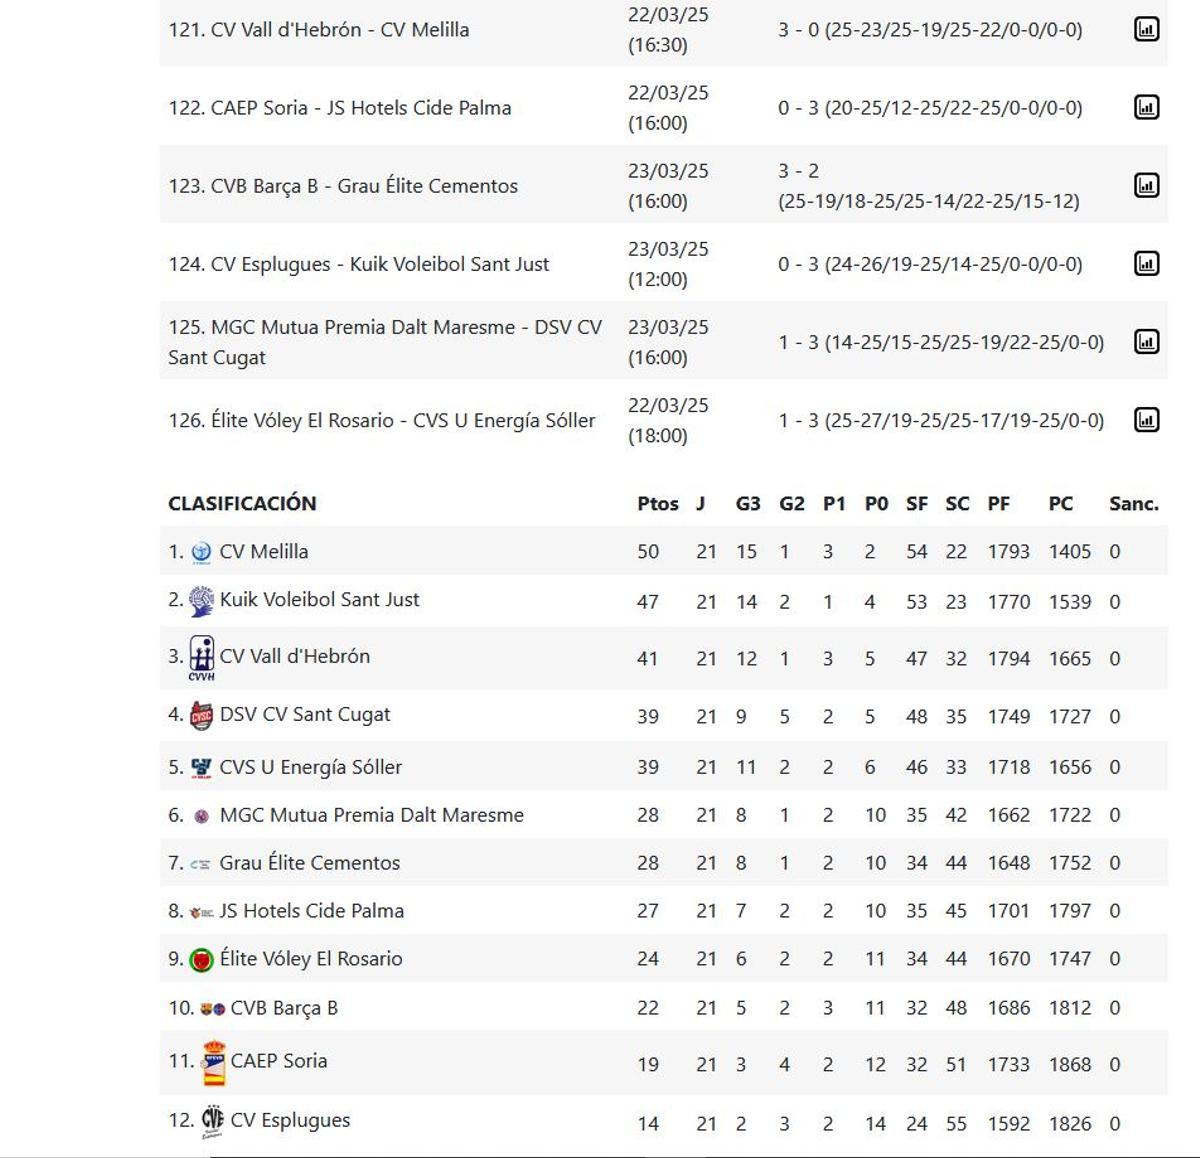Open statistics for CV Esplugues - Kuik Voleibol match
Screen dimensions: 1200x1158
pos(1148,263)
